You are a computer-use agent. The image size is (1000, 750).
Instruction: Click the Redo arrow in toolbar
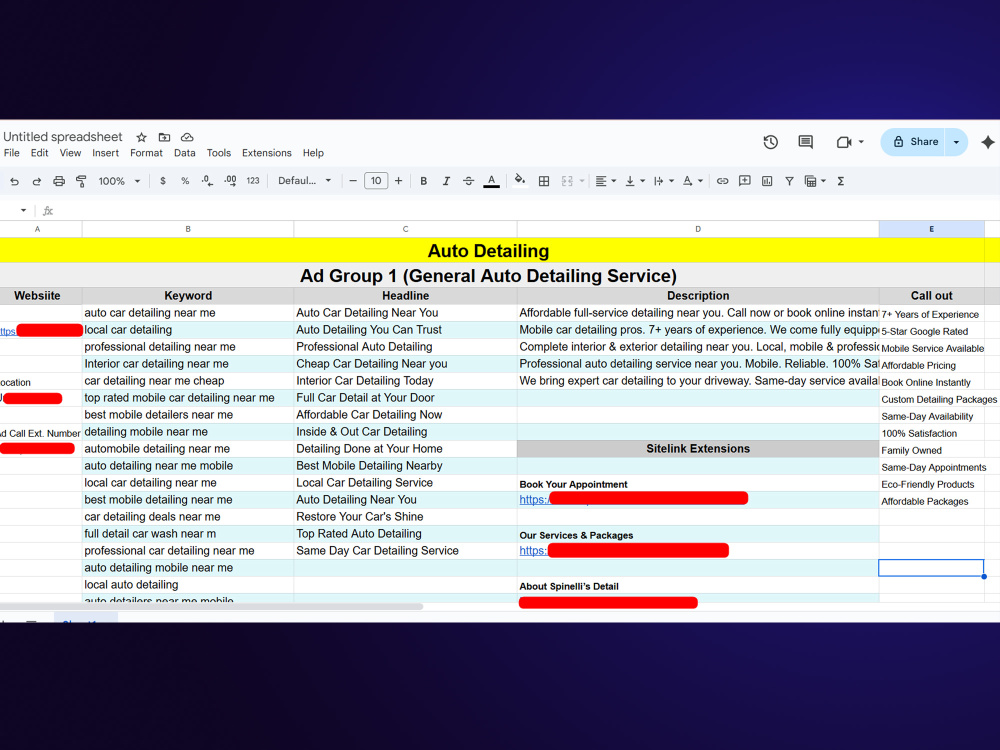[x=36, y=181]
